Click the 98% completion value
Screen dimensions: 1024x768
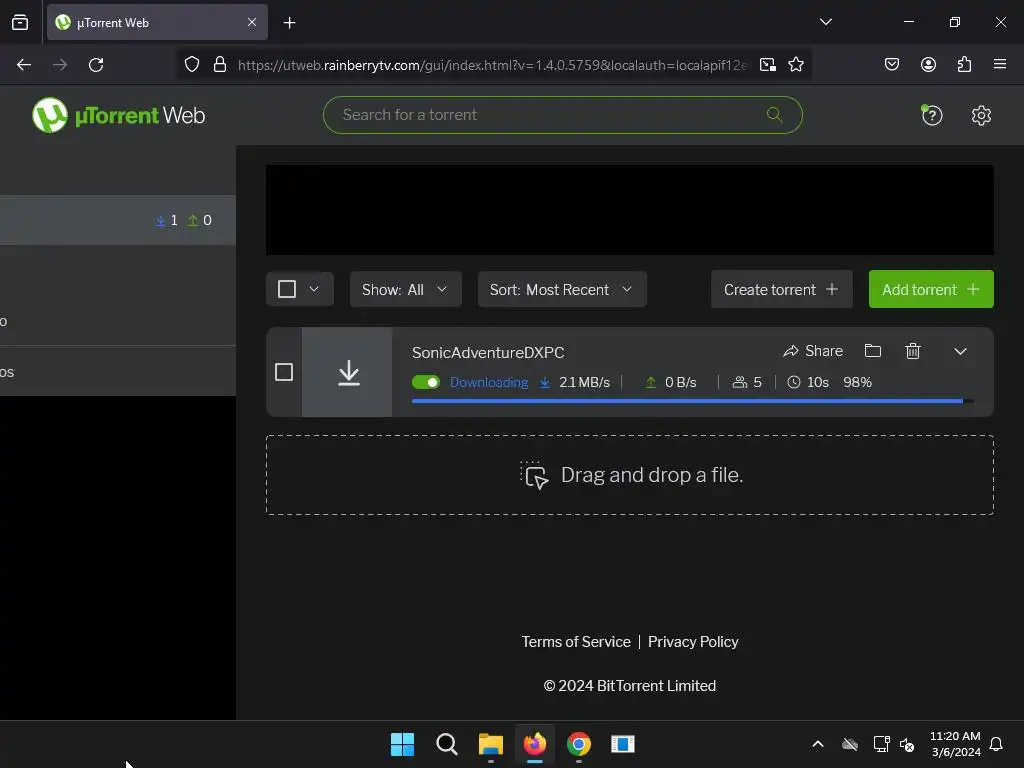857,382
